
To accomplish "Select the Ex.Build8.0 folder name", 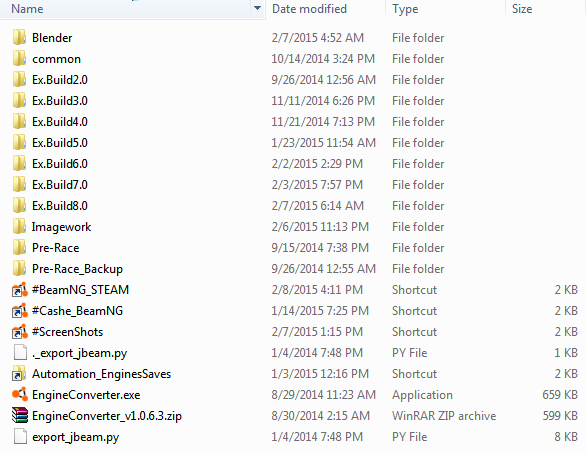I will coord(60,206).
